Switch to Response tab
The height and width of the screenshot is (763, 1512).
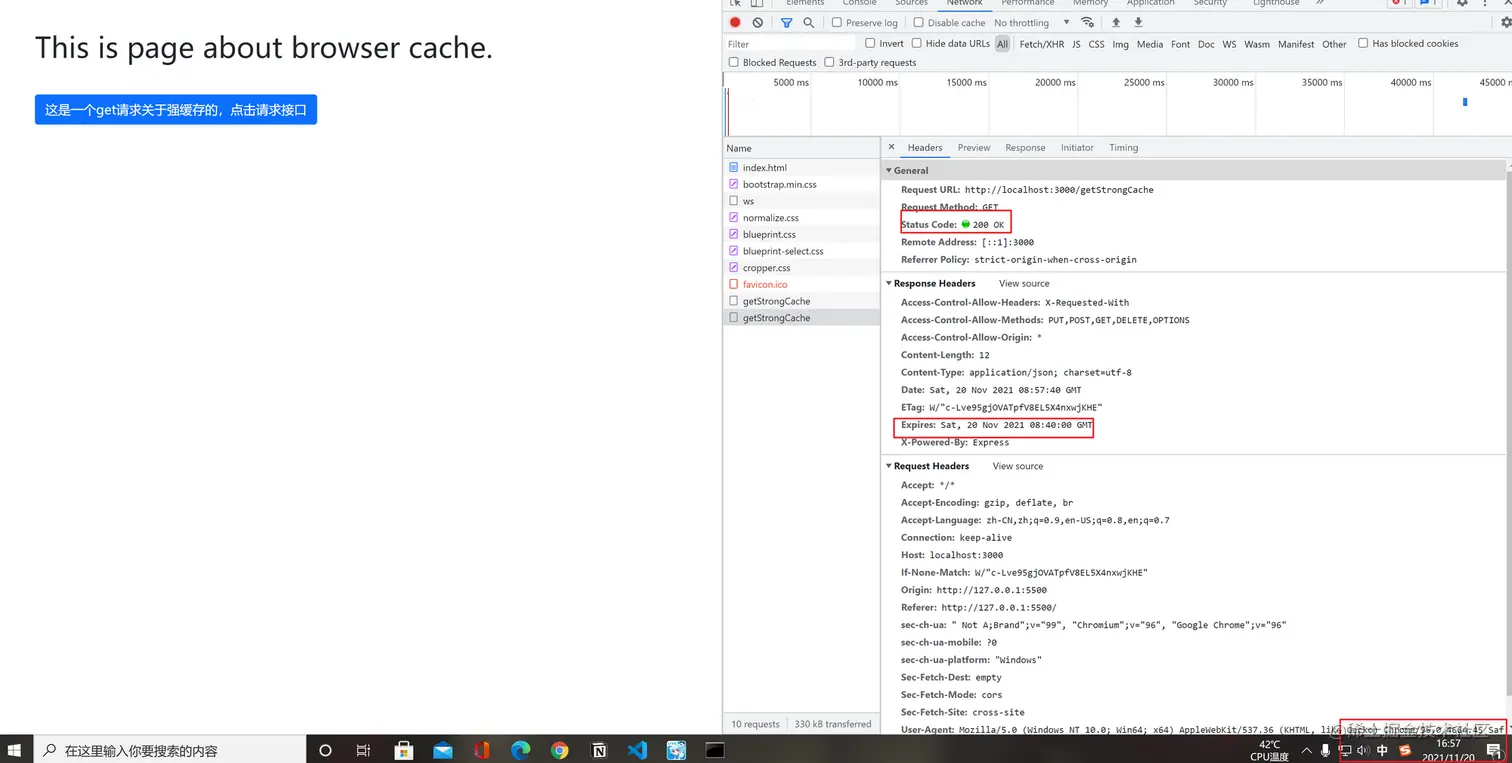click(x=1025, y=147)
